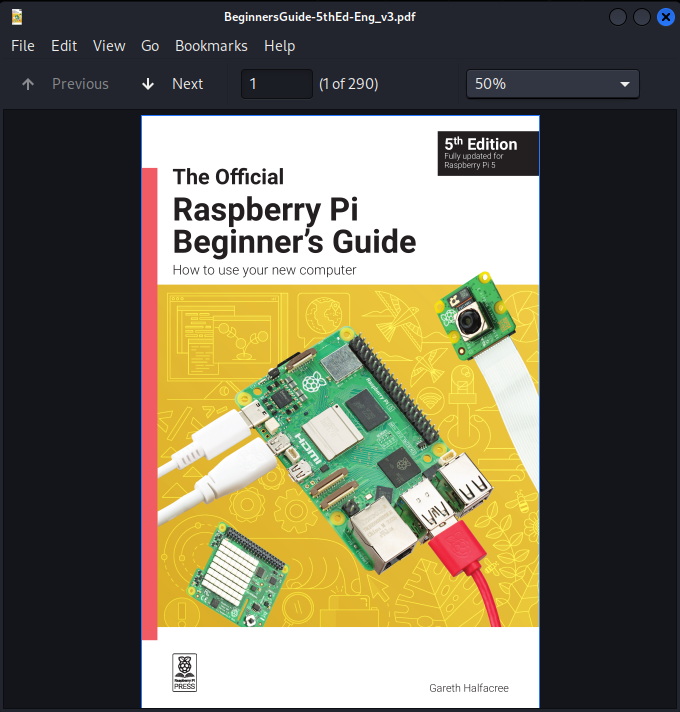Viewport: 680px width, 712px height.
Task: Open the Go menu
Action: (x=150, y=46)
